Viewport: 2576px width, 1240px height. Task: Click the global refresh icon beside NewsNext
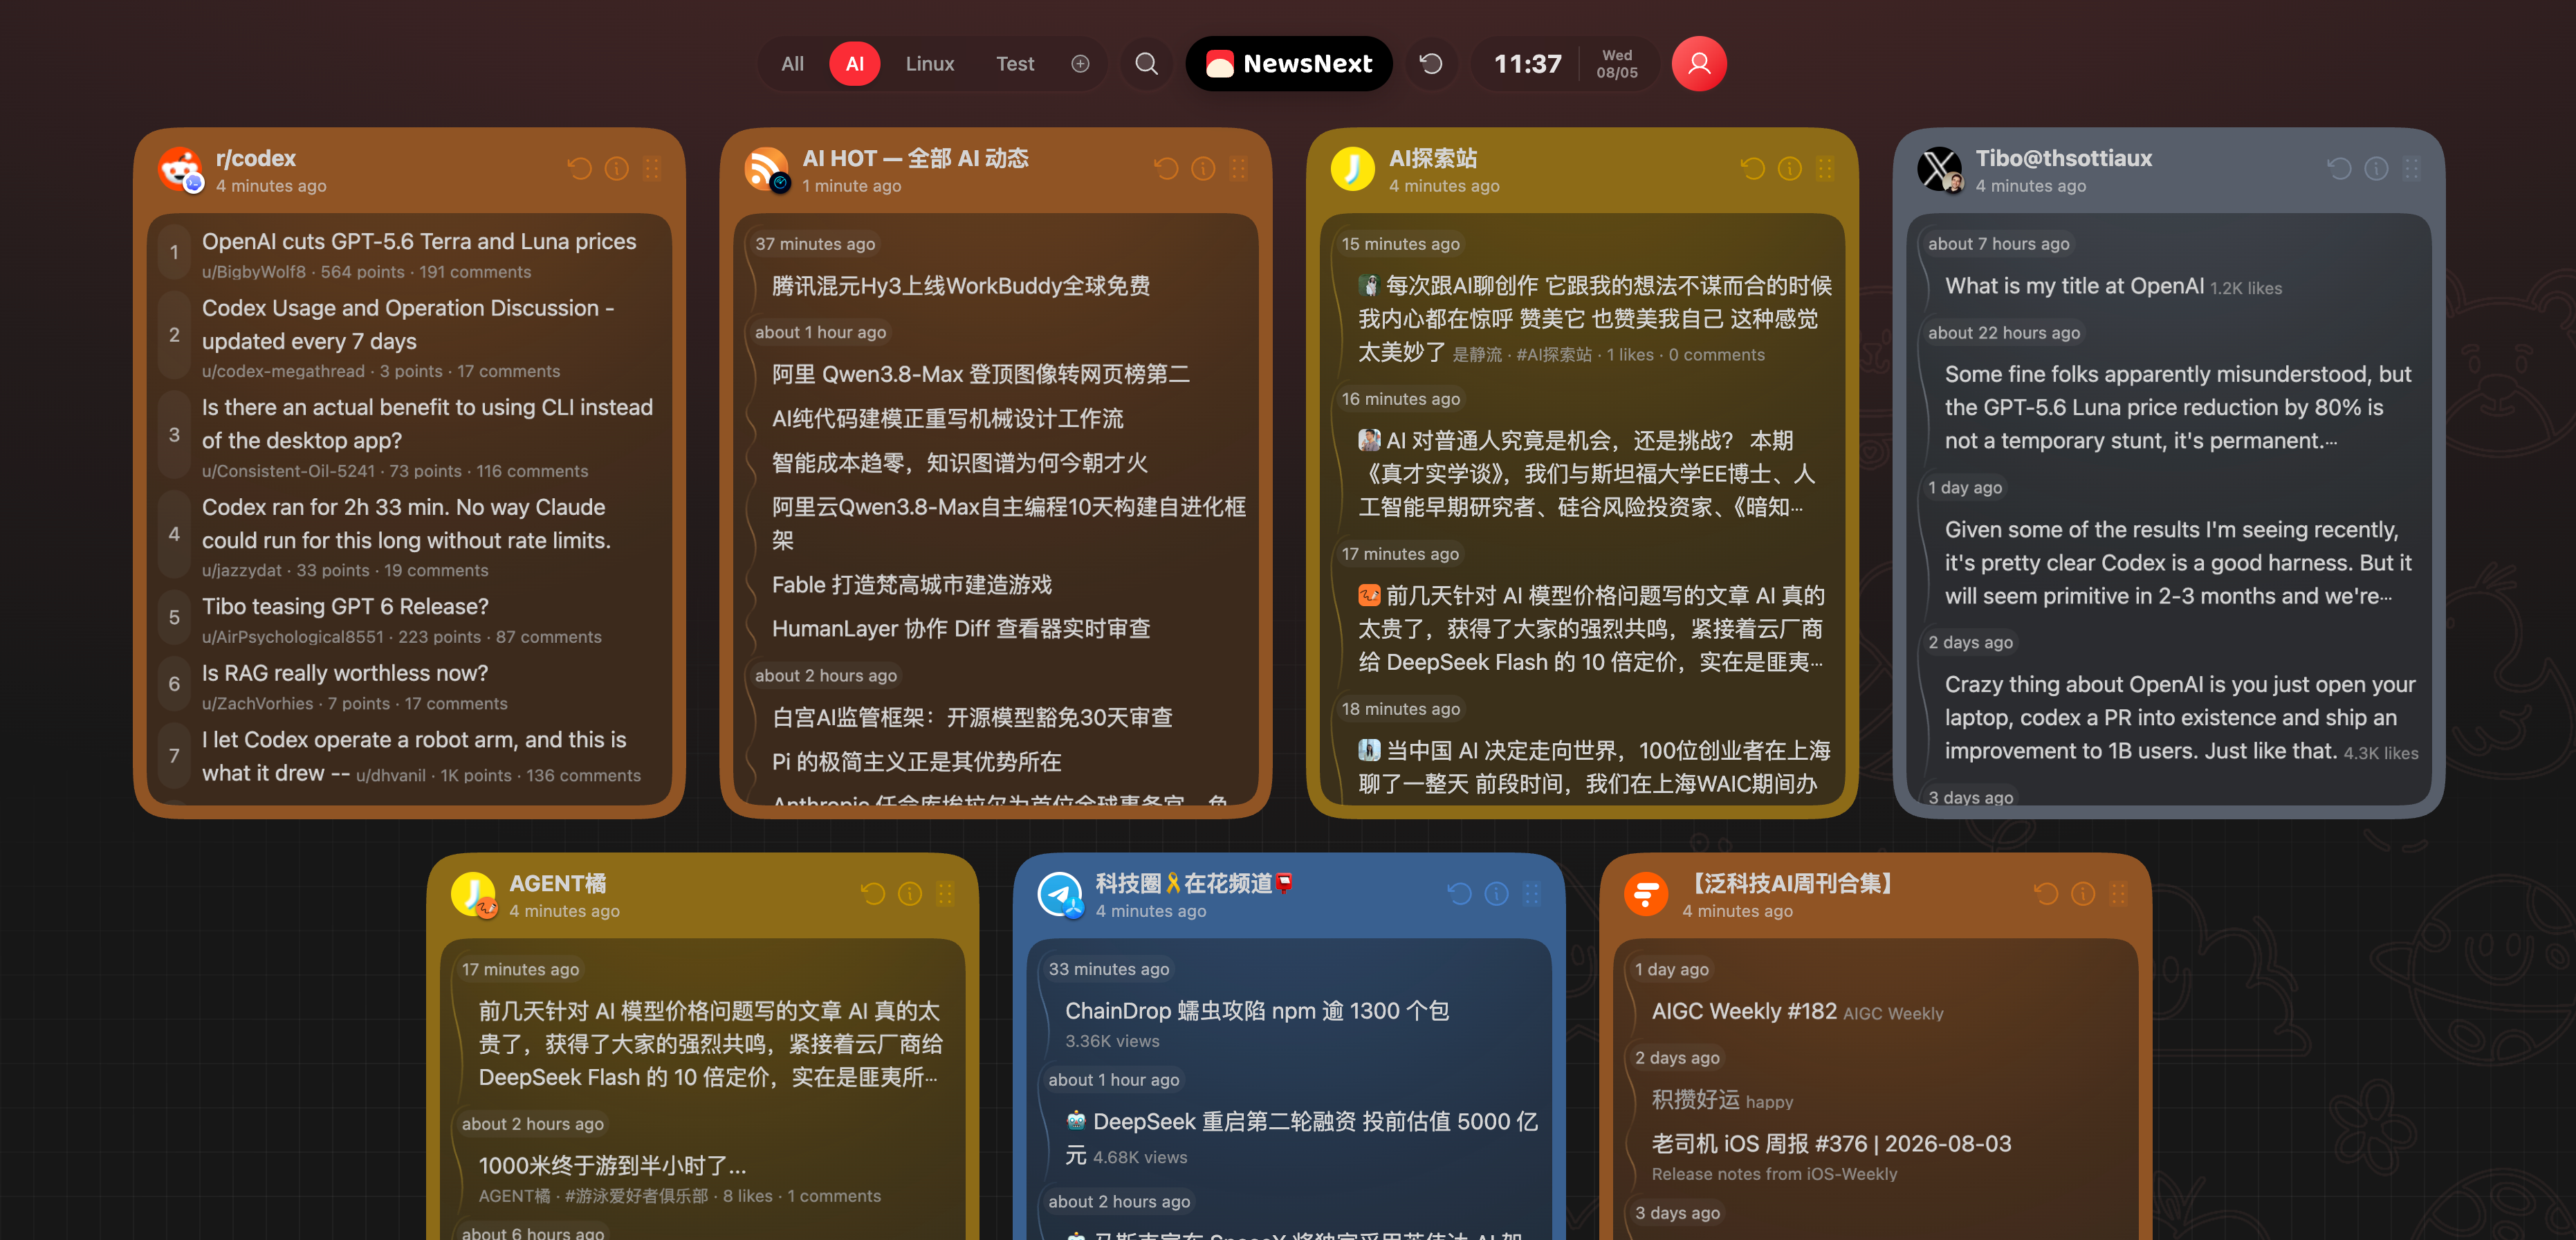pyautogui.click(x=1432, y=64)
